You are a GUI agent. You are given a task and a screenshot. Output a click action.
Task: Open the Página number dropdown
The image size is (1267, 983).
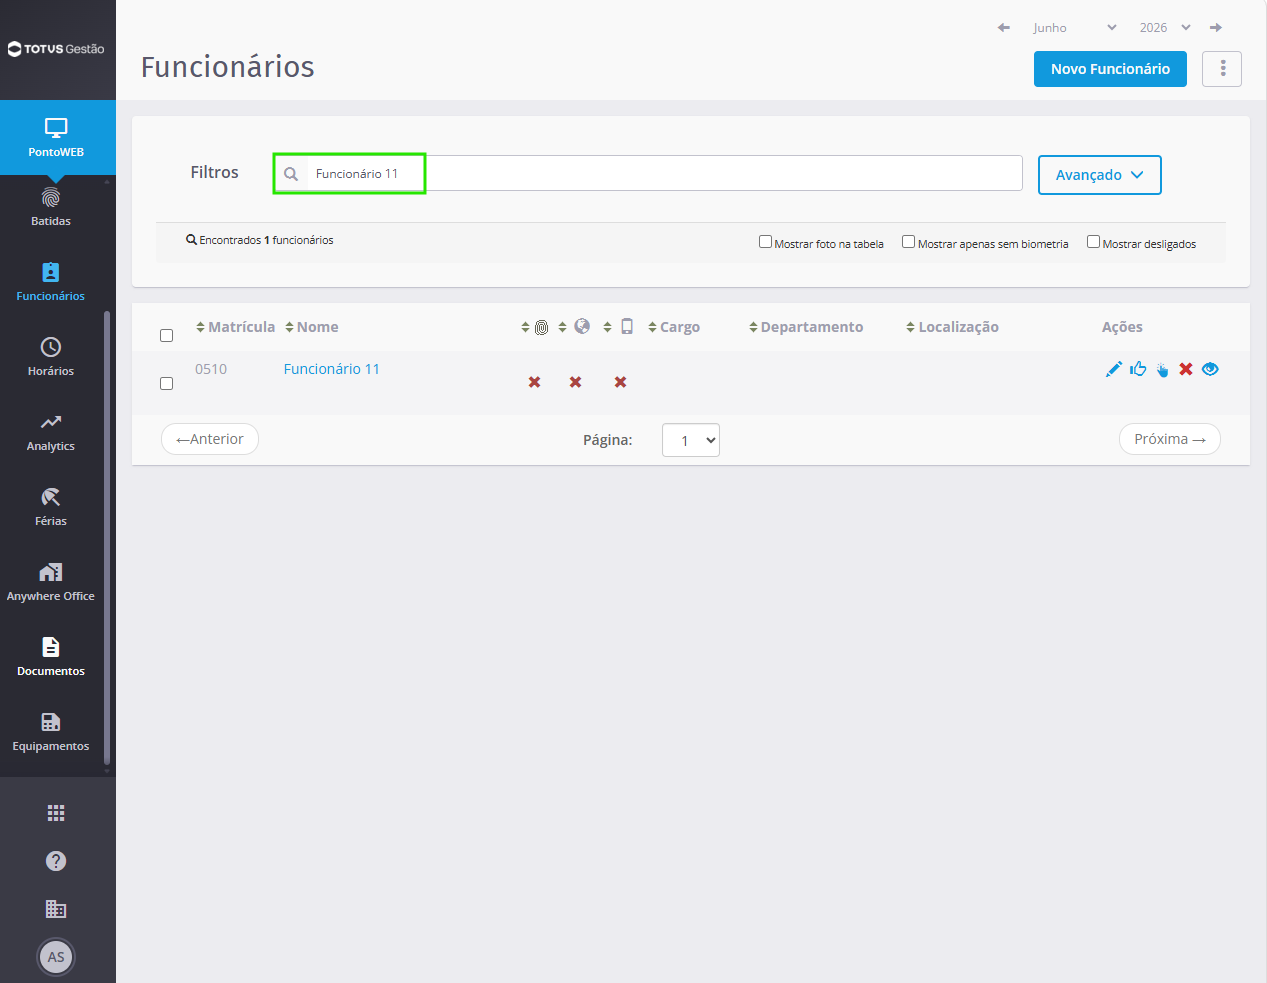pyautogui.click(x=691, y=440)
